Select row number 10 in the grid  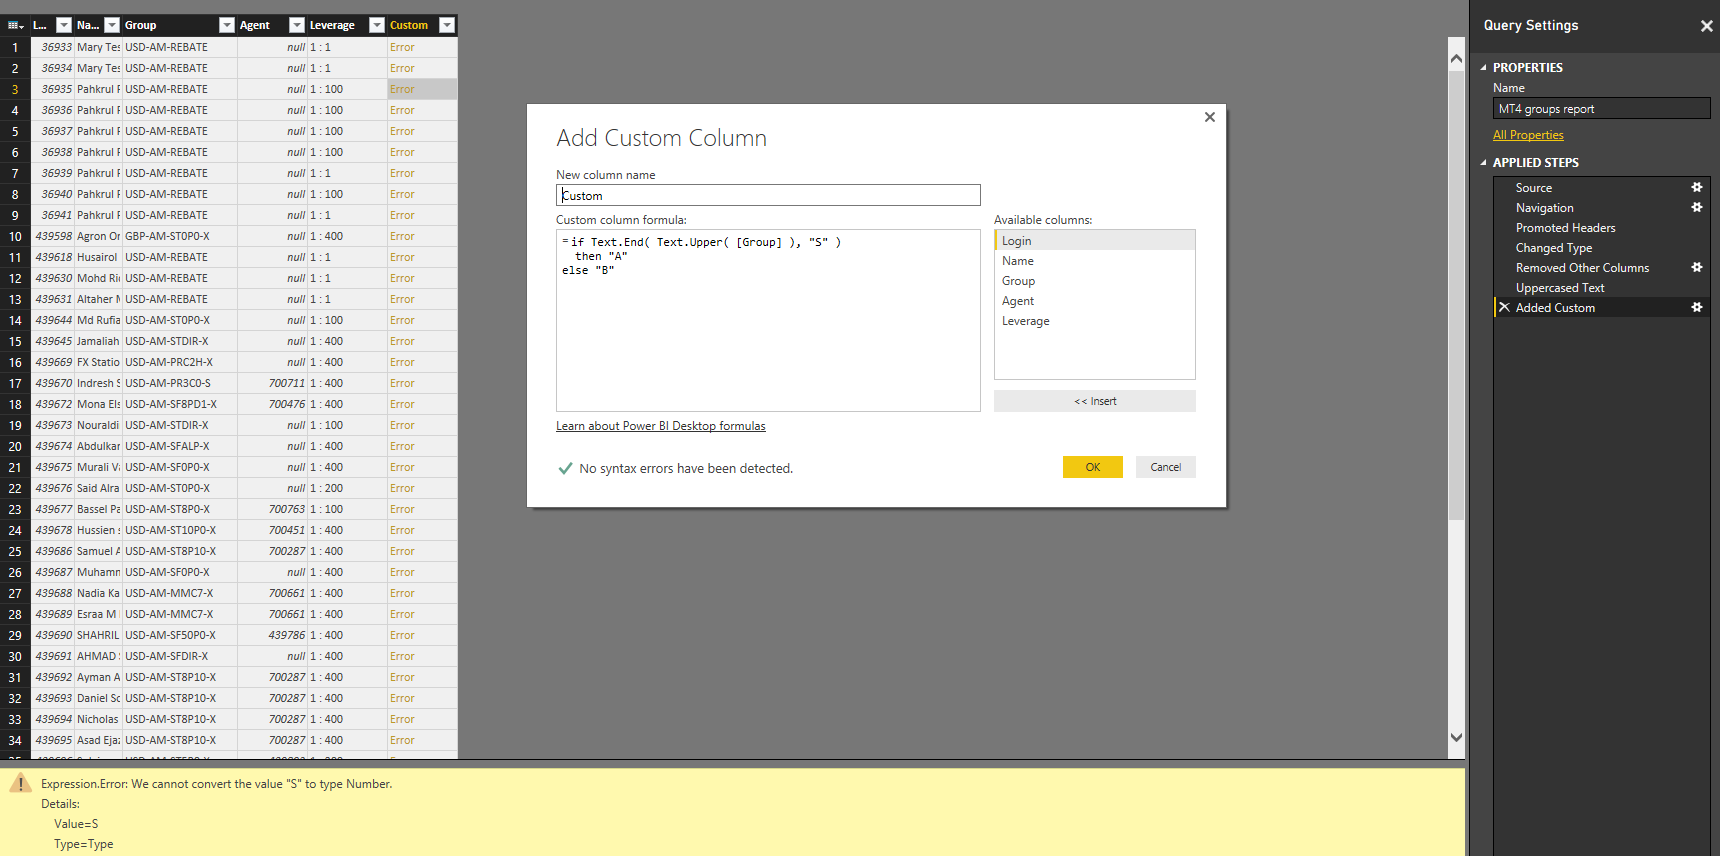pos(15,236)
